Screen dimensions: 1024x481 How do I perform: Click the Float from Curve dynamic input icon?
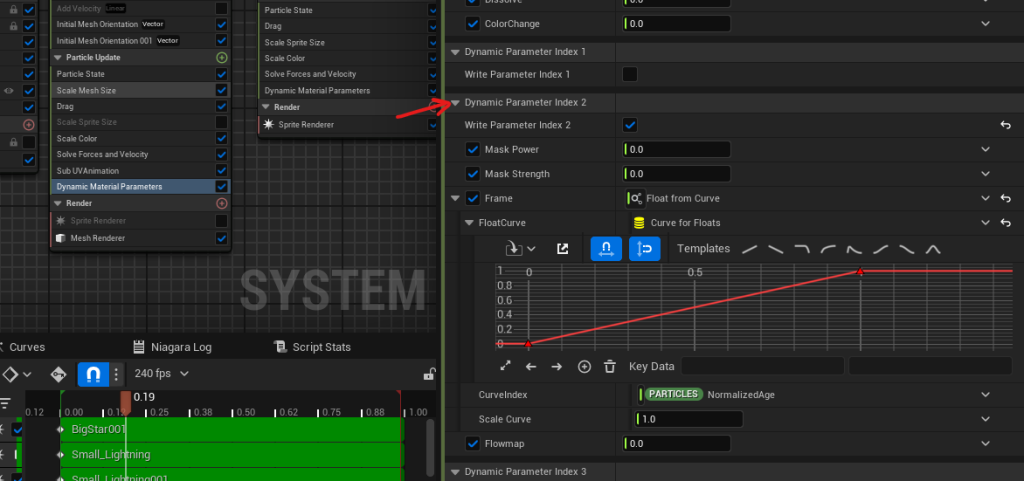635,198
